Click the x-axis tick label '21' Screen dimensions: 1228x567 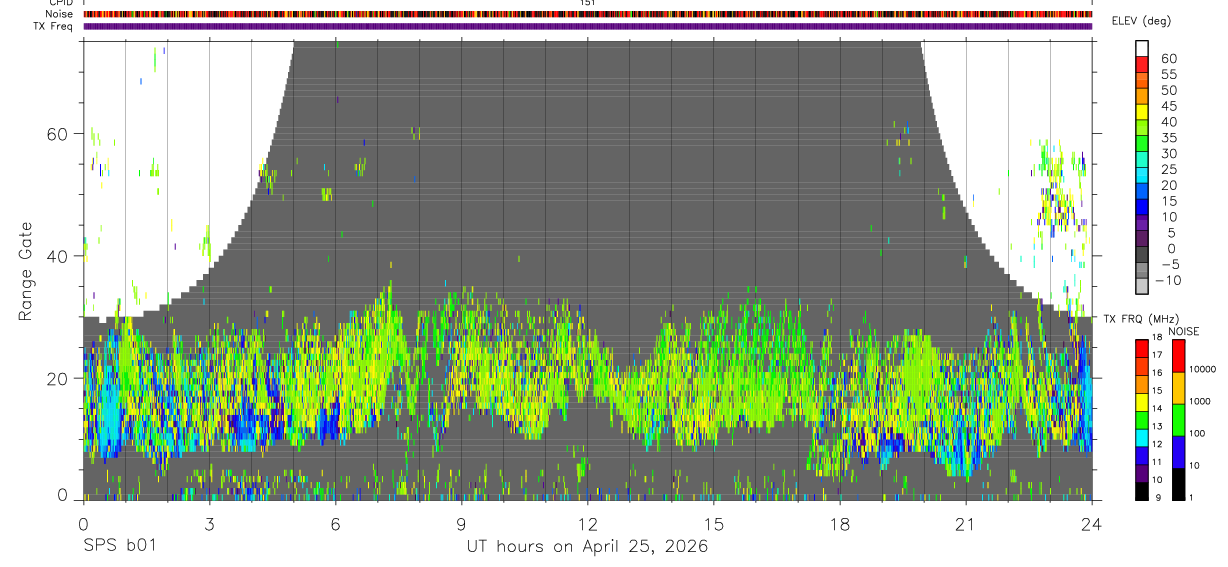pos(965,523)
